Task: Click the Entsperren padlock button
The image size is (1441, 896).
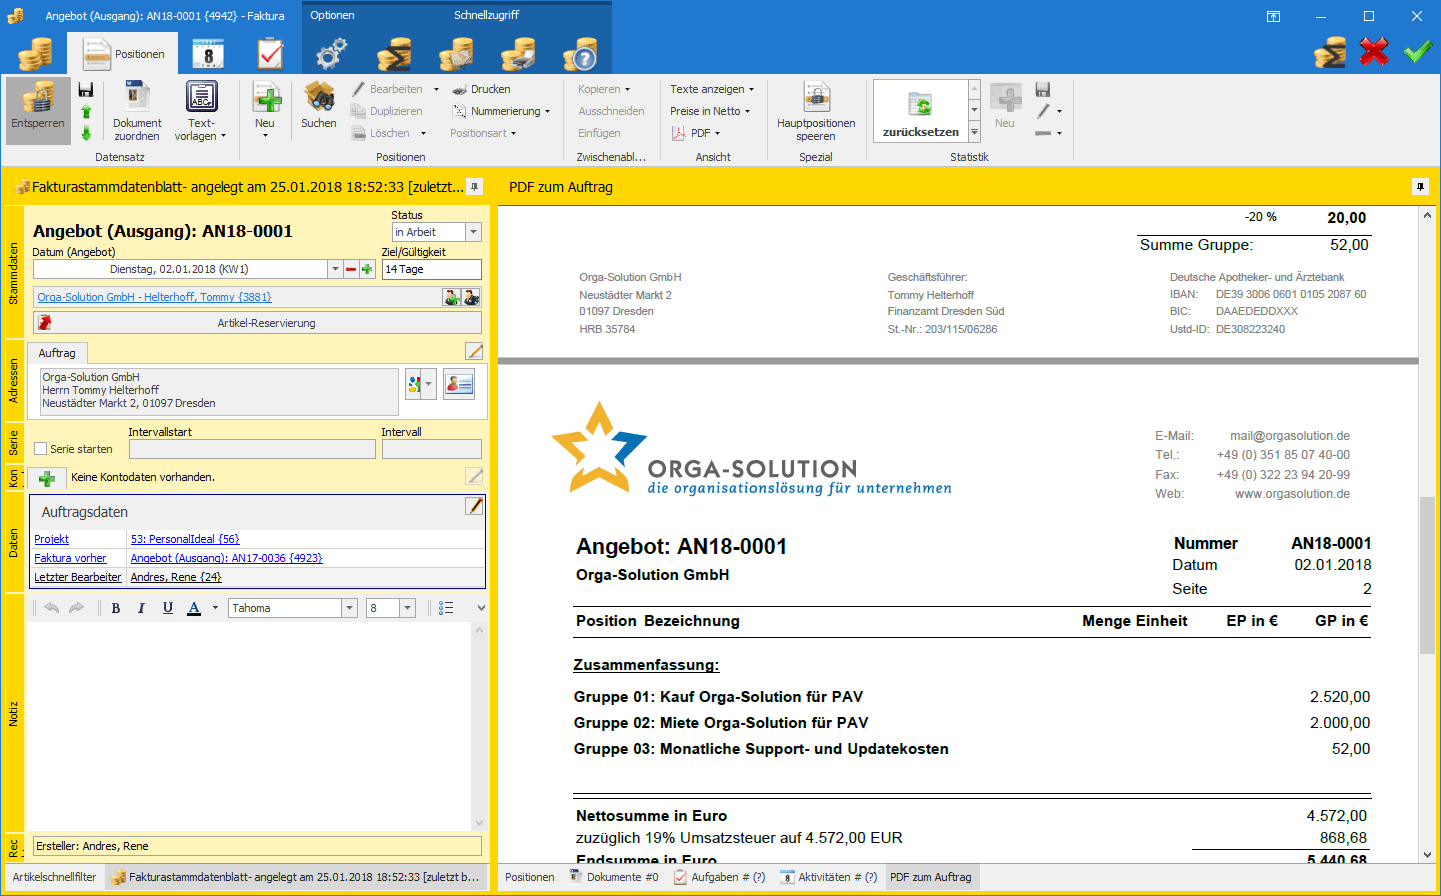Action: [38, 110]
